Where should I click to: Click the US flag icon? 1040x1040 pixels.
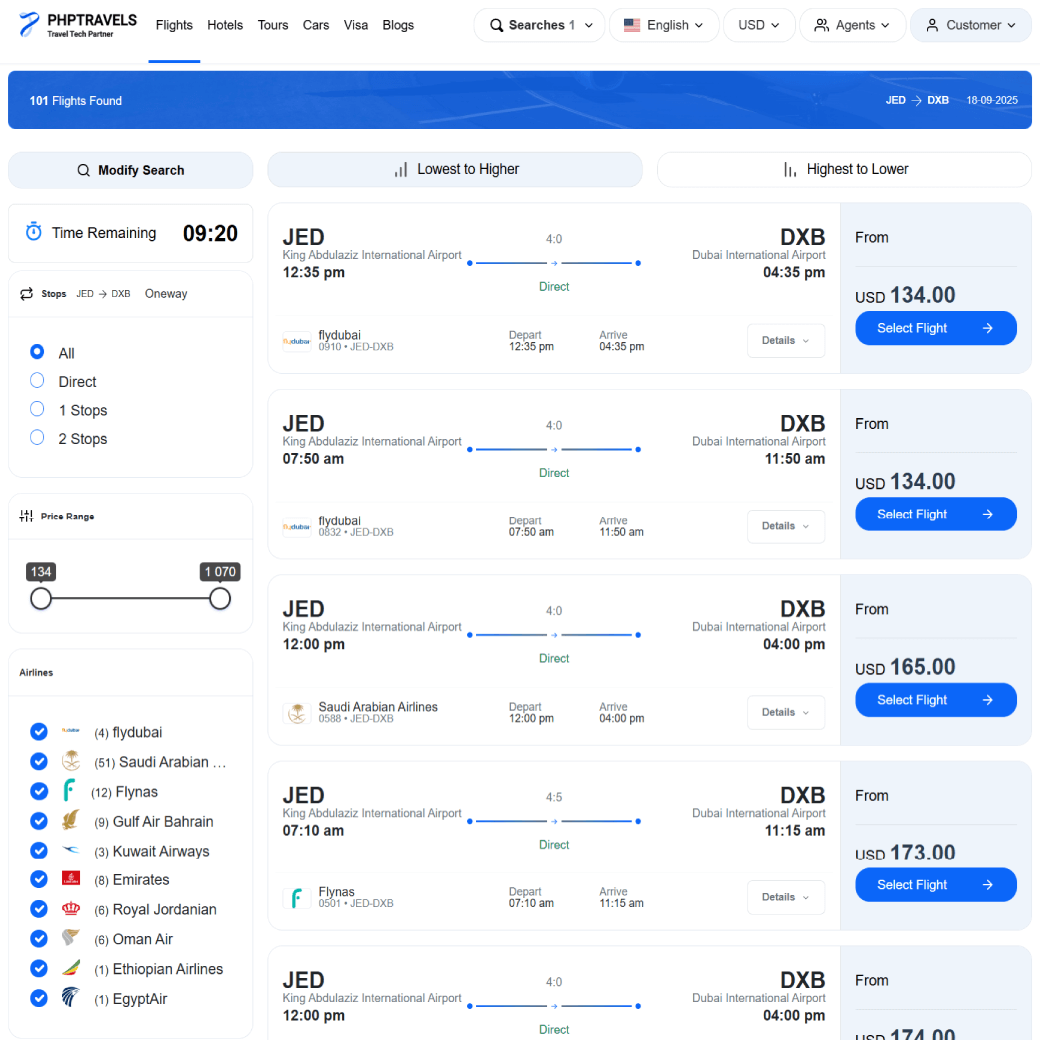coord(631,25)
